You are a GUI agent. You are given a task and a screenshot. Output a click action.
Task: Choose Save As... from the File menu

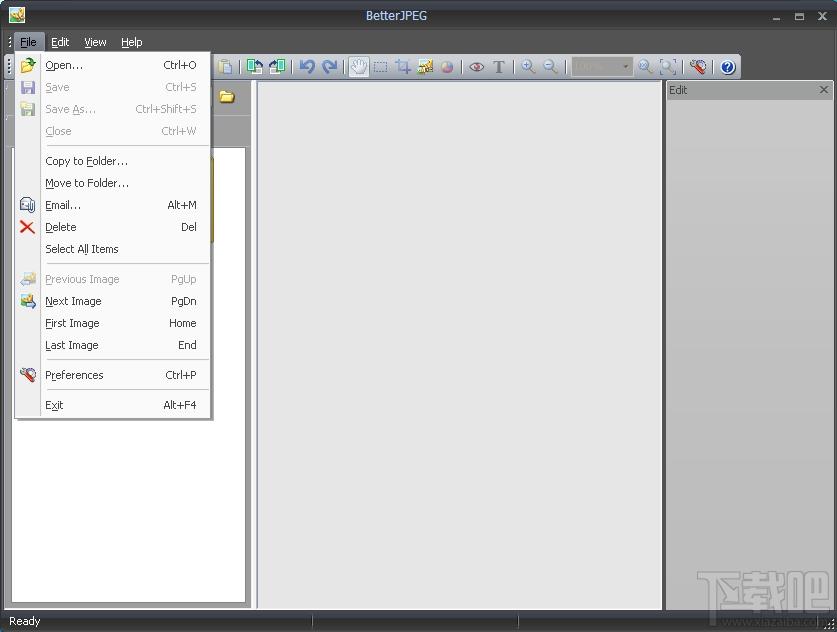[113, 109]
